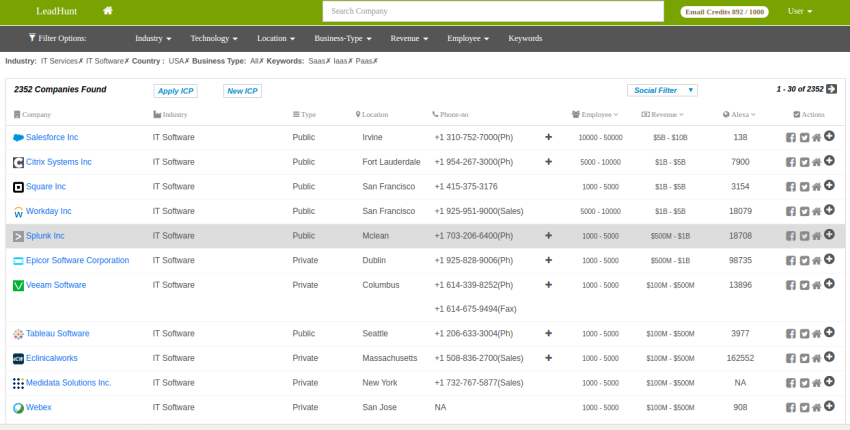Screen dimensions: 850x430
Task: Open Facebook page for Eclinicalworks
Action: [791, 358]
